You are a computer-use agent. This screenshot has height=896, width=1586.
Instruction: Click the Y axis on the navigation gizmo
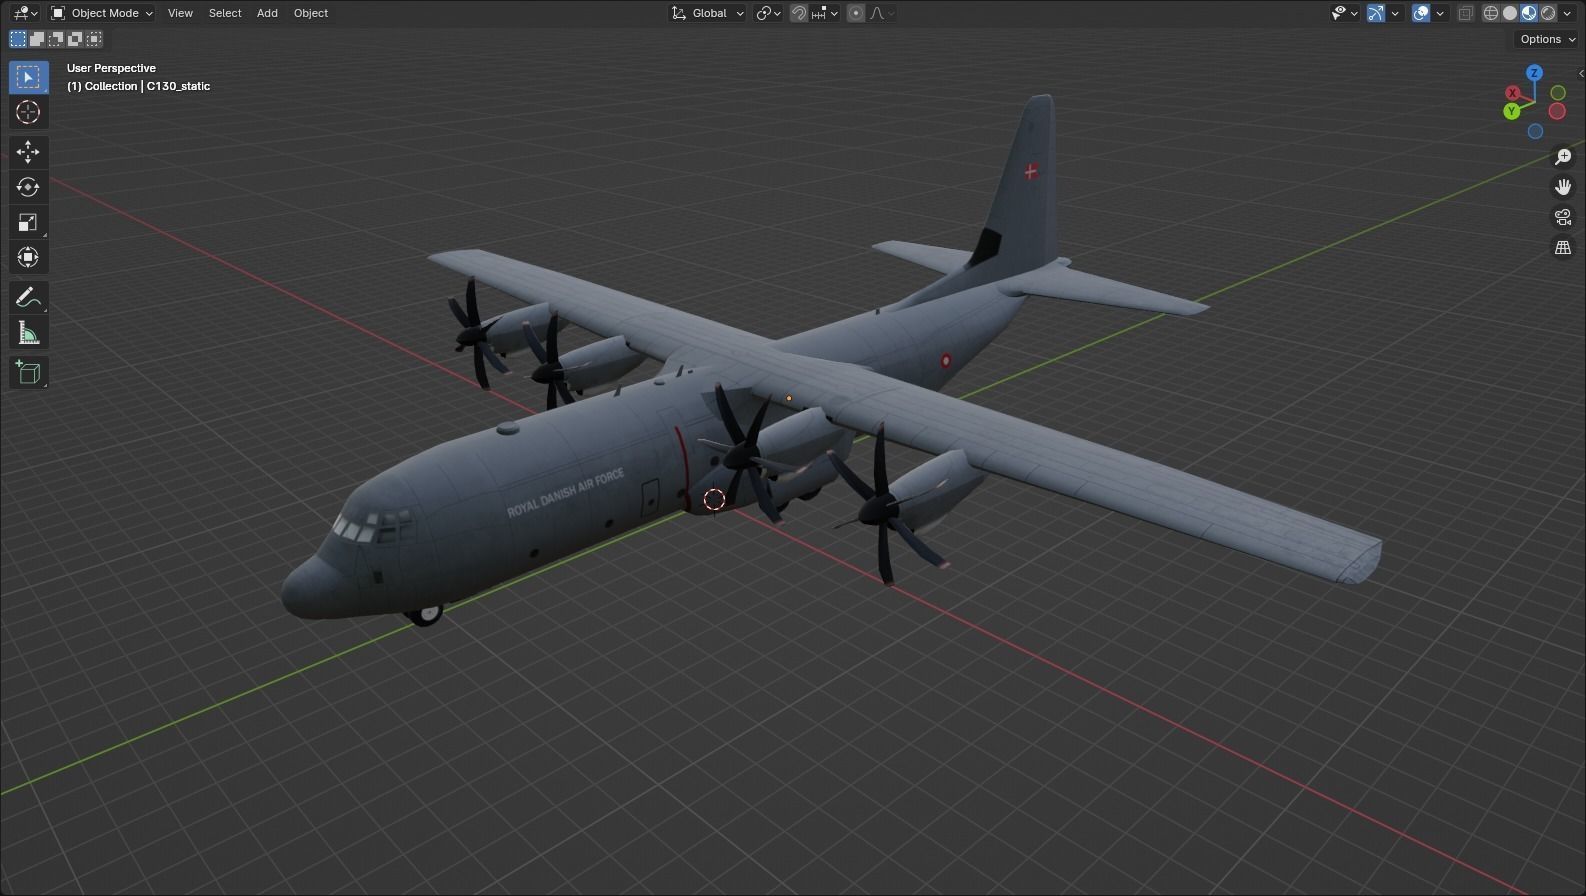(1512, 111)
